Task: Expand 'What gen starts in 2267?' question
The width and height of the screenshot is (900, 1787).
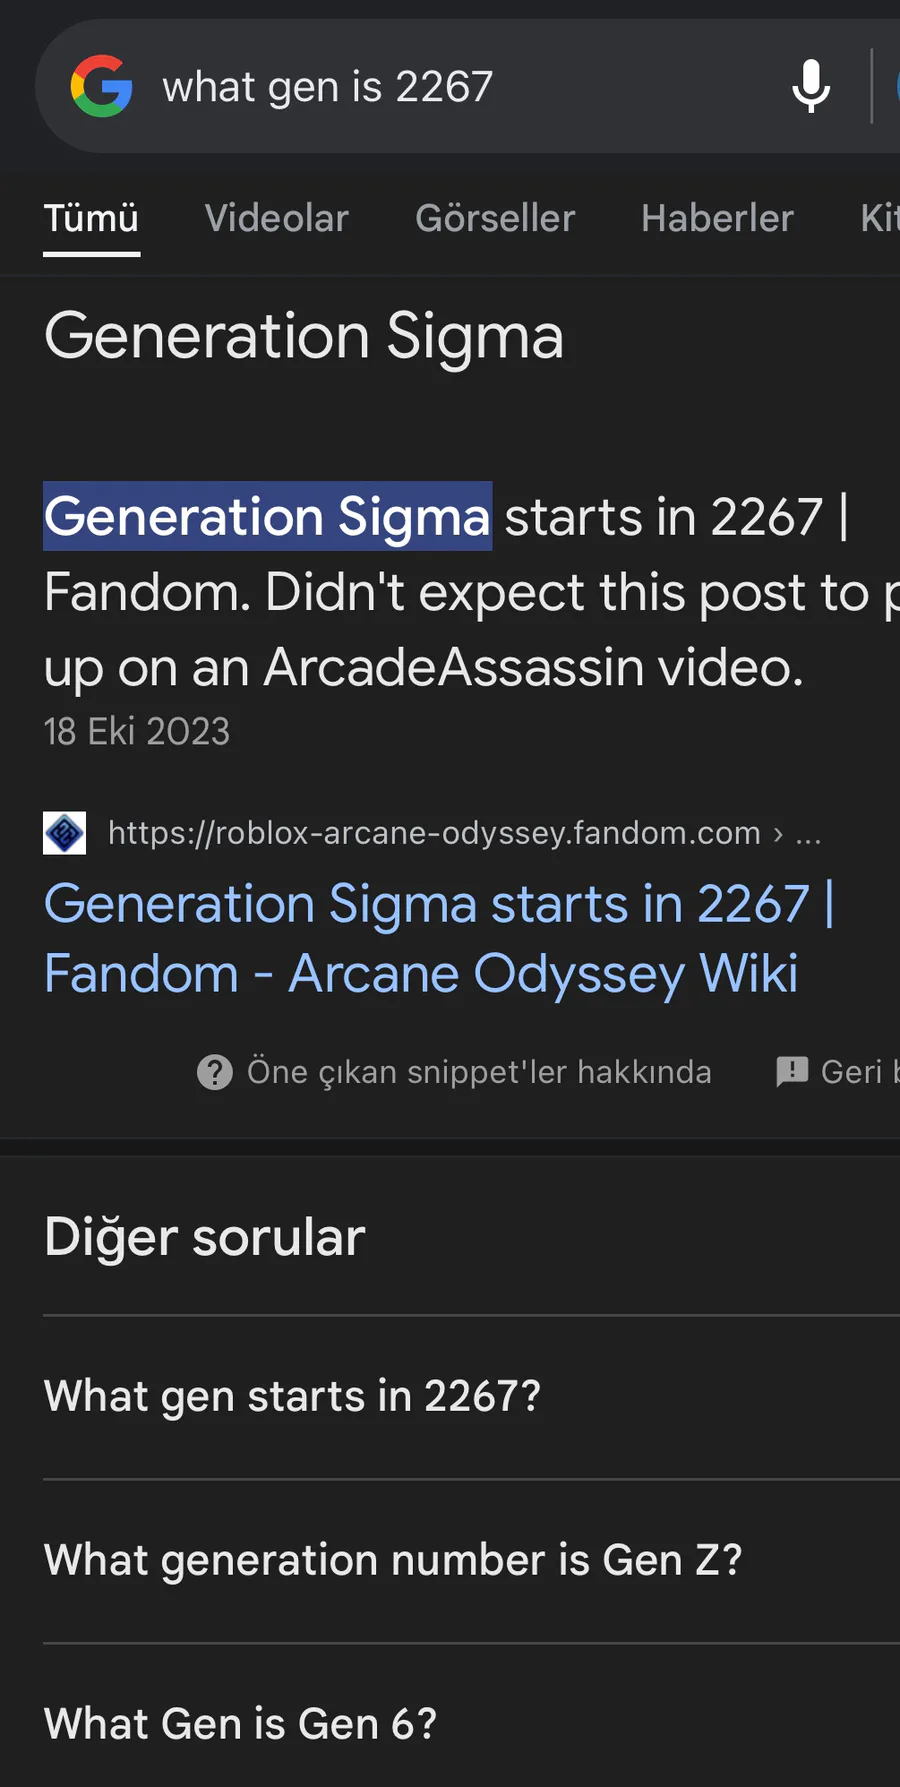Action: pos(292,1396)
